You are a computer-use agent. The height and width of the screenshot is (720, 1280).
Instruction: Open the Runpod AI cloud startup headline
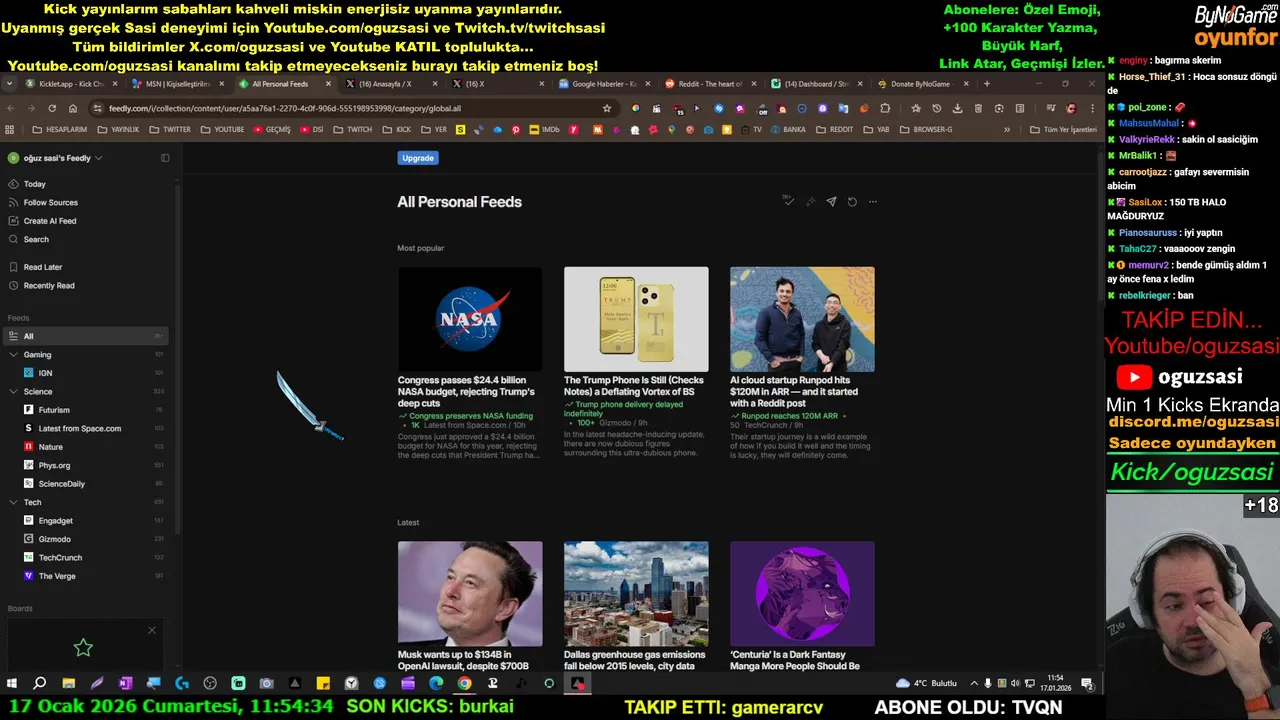794,392
